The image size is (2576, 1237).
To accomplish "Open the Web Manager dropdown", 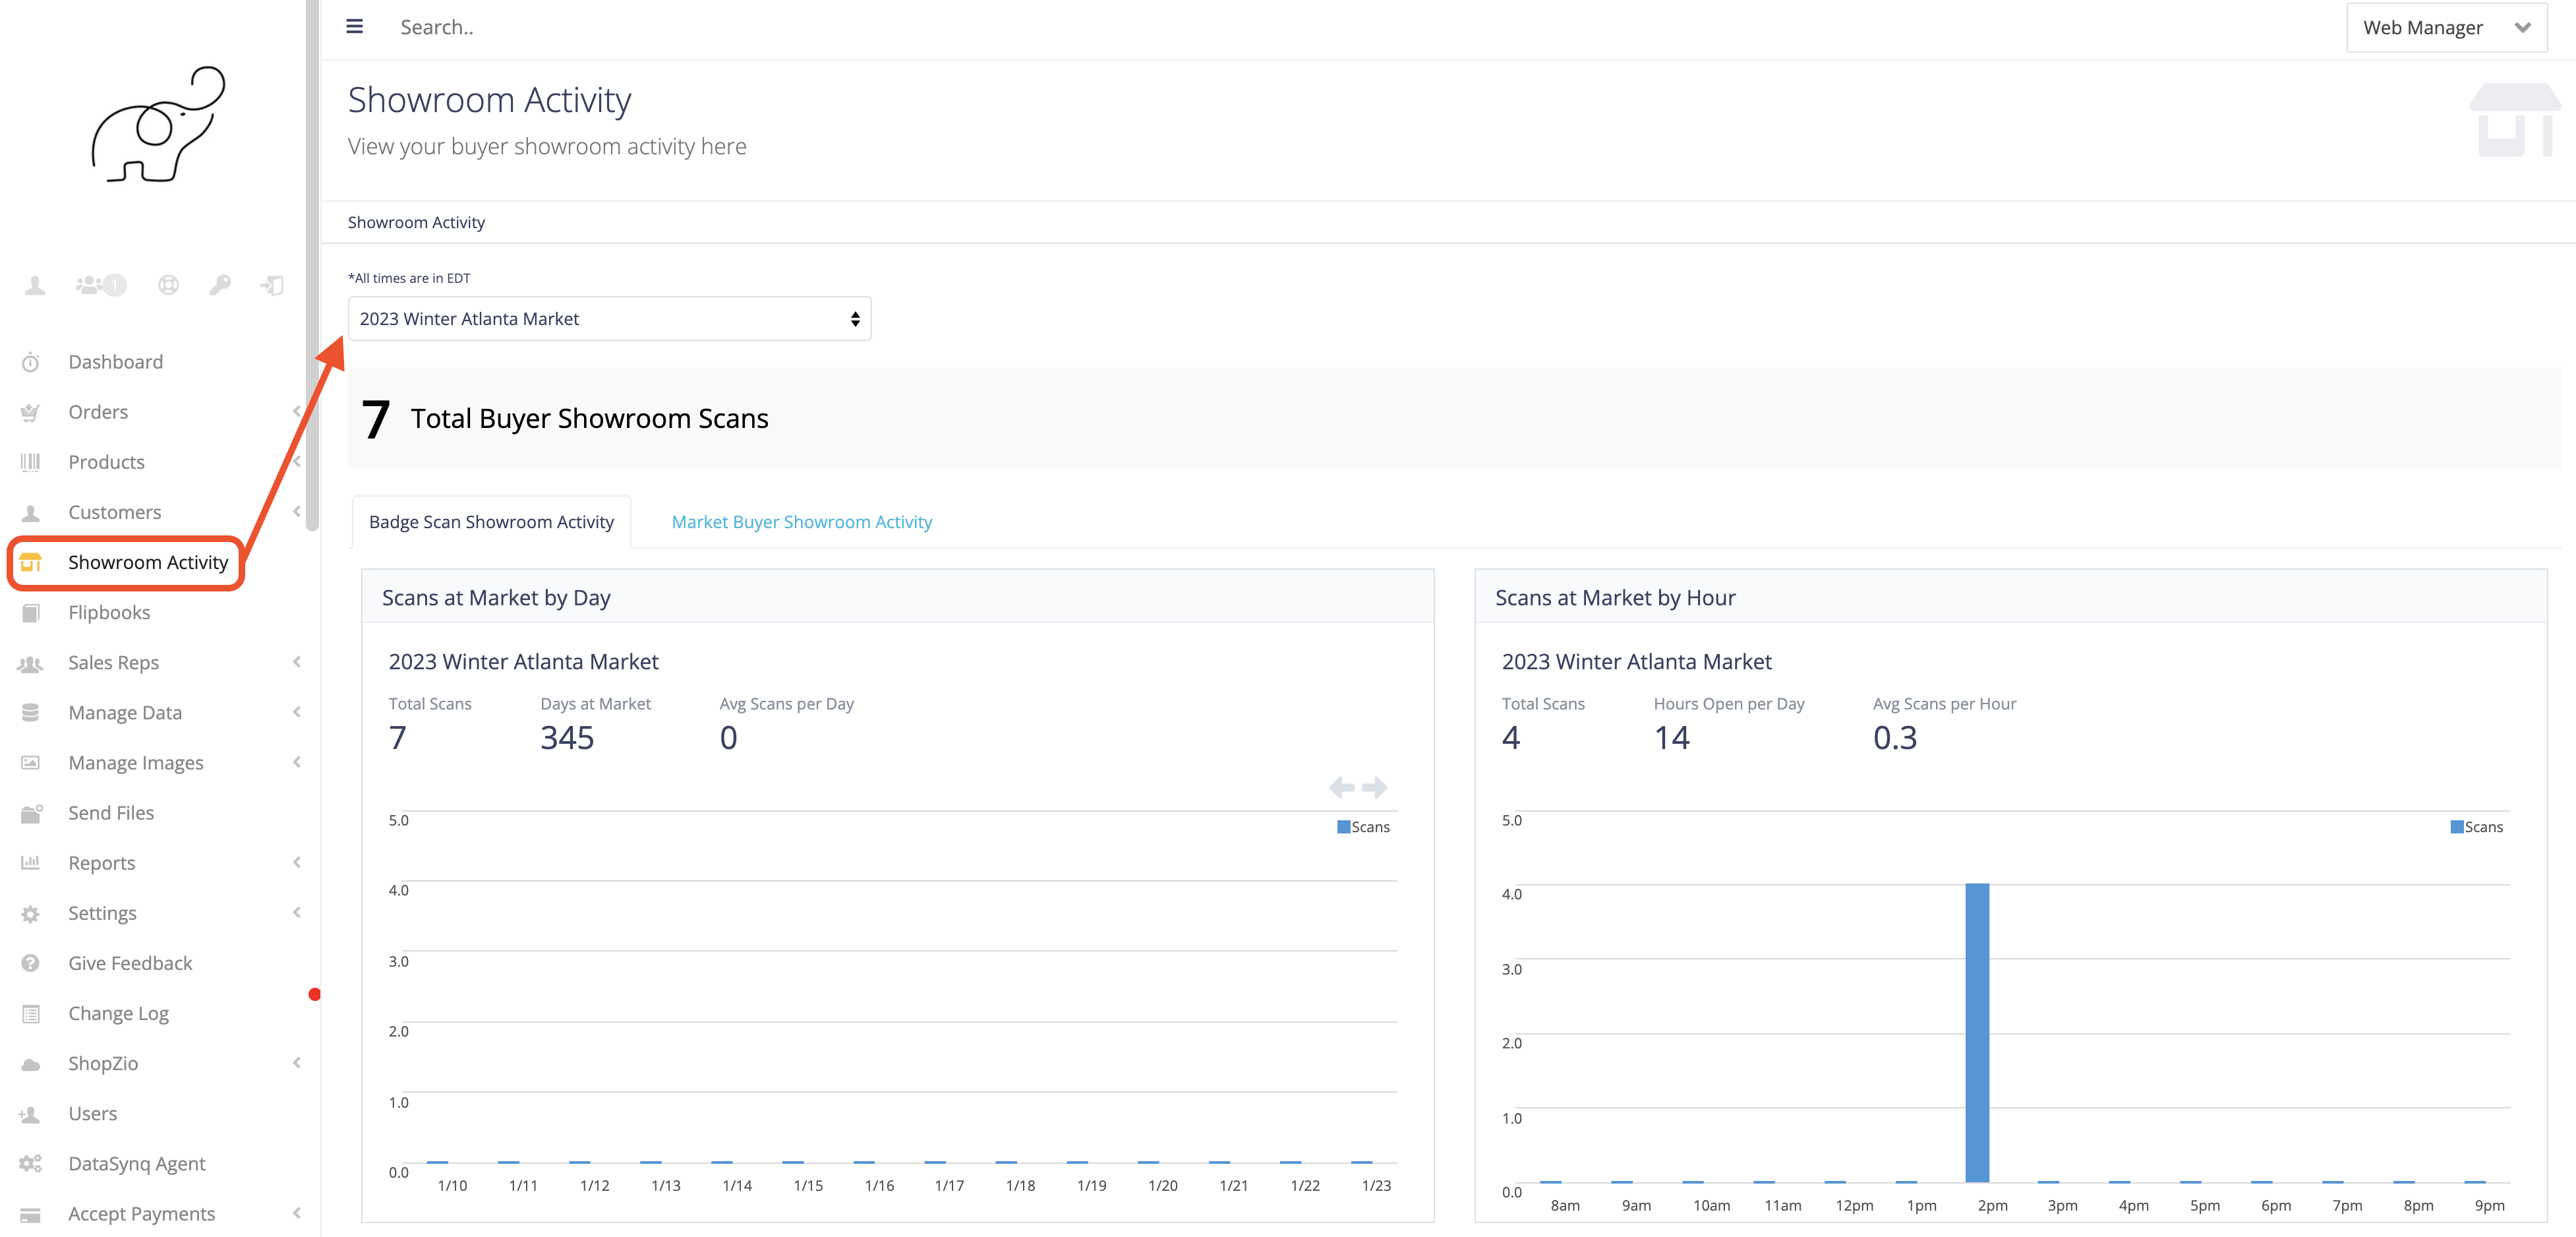I will (2446, 28).
